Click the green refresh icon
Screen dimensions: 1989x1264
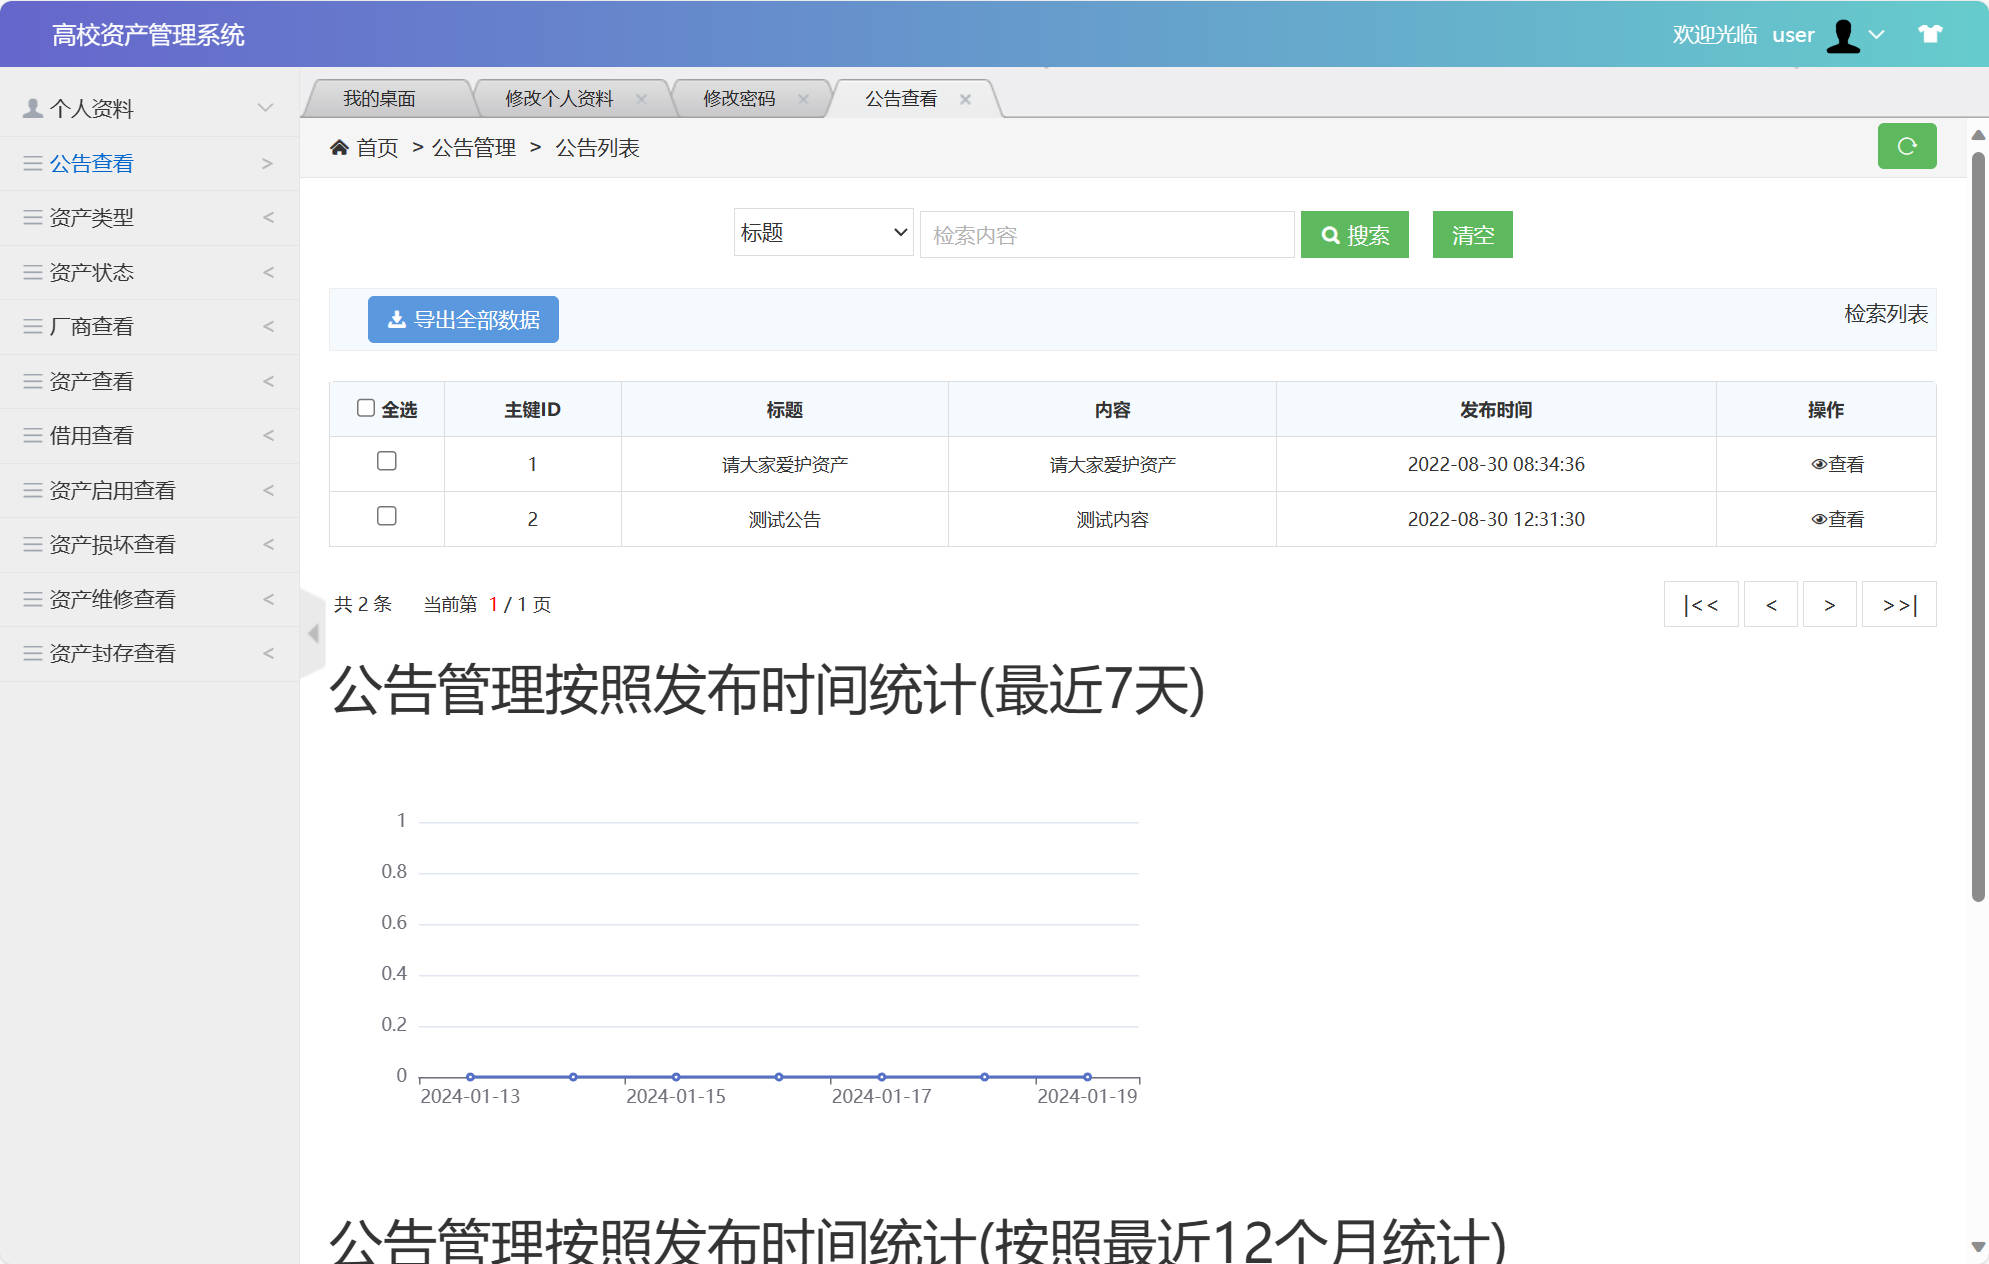[1907, 146]
